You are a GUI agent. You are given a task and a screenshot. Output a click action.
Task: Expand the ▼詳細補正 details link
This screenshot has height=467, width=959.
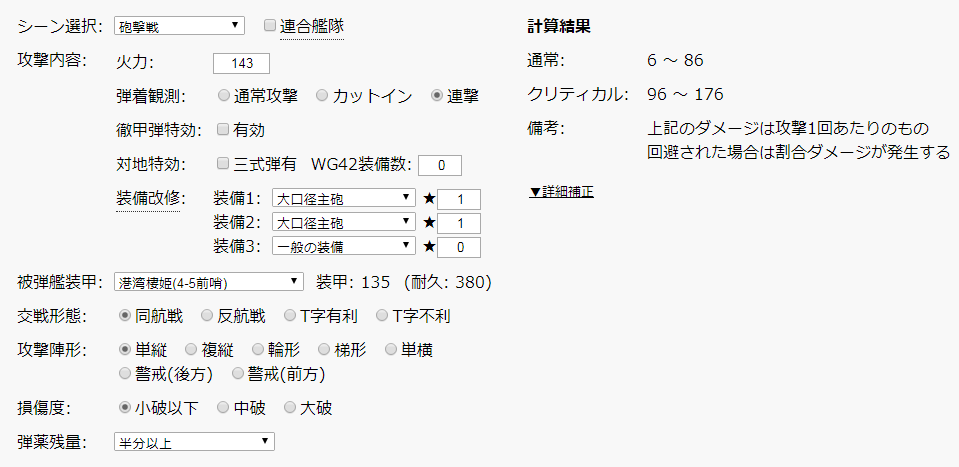(561, 190)
